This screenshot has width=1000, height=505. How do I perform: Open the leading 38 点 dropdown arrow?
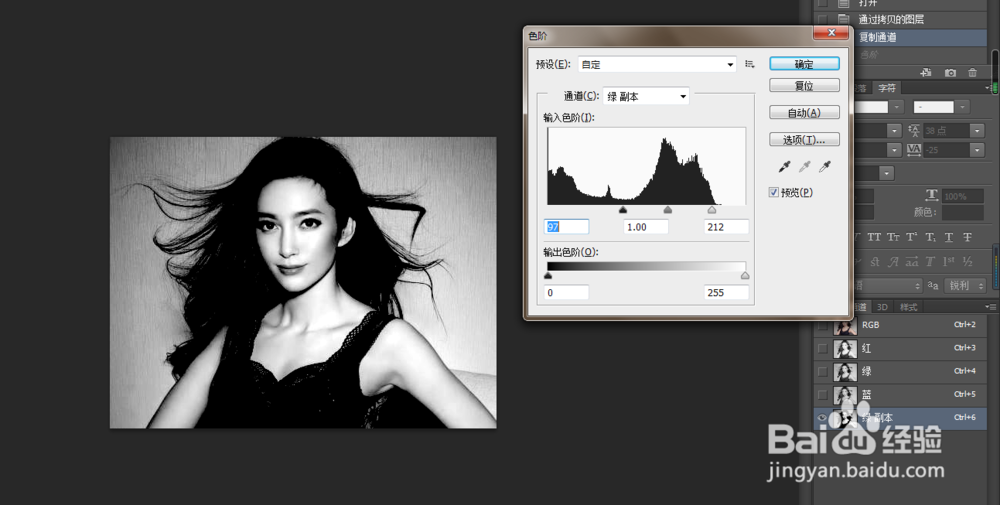coord(977,131)
